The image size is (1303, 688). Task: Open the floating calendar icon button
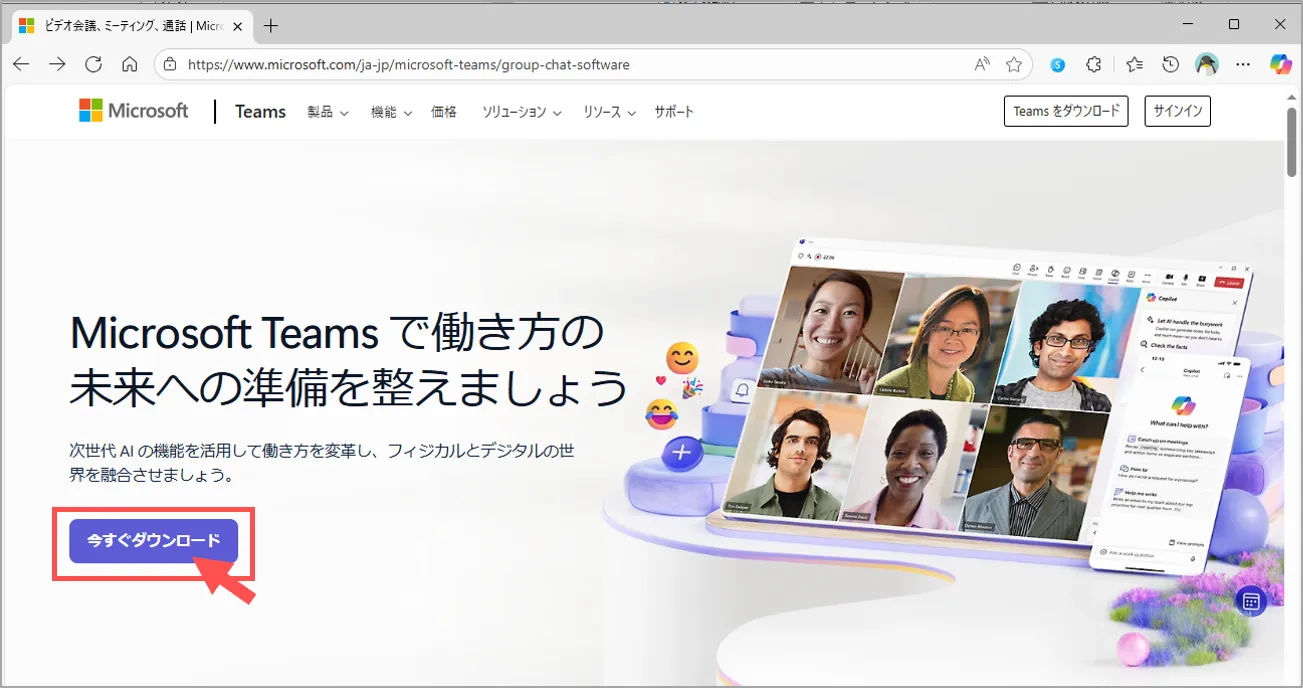coord(1251,601)
